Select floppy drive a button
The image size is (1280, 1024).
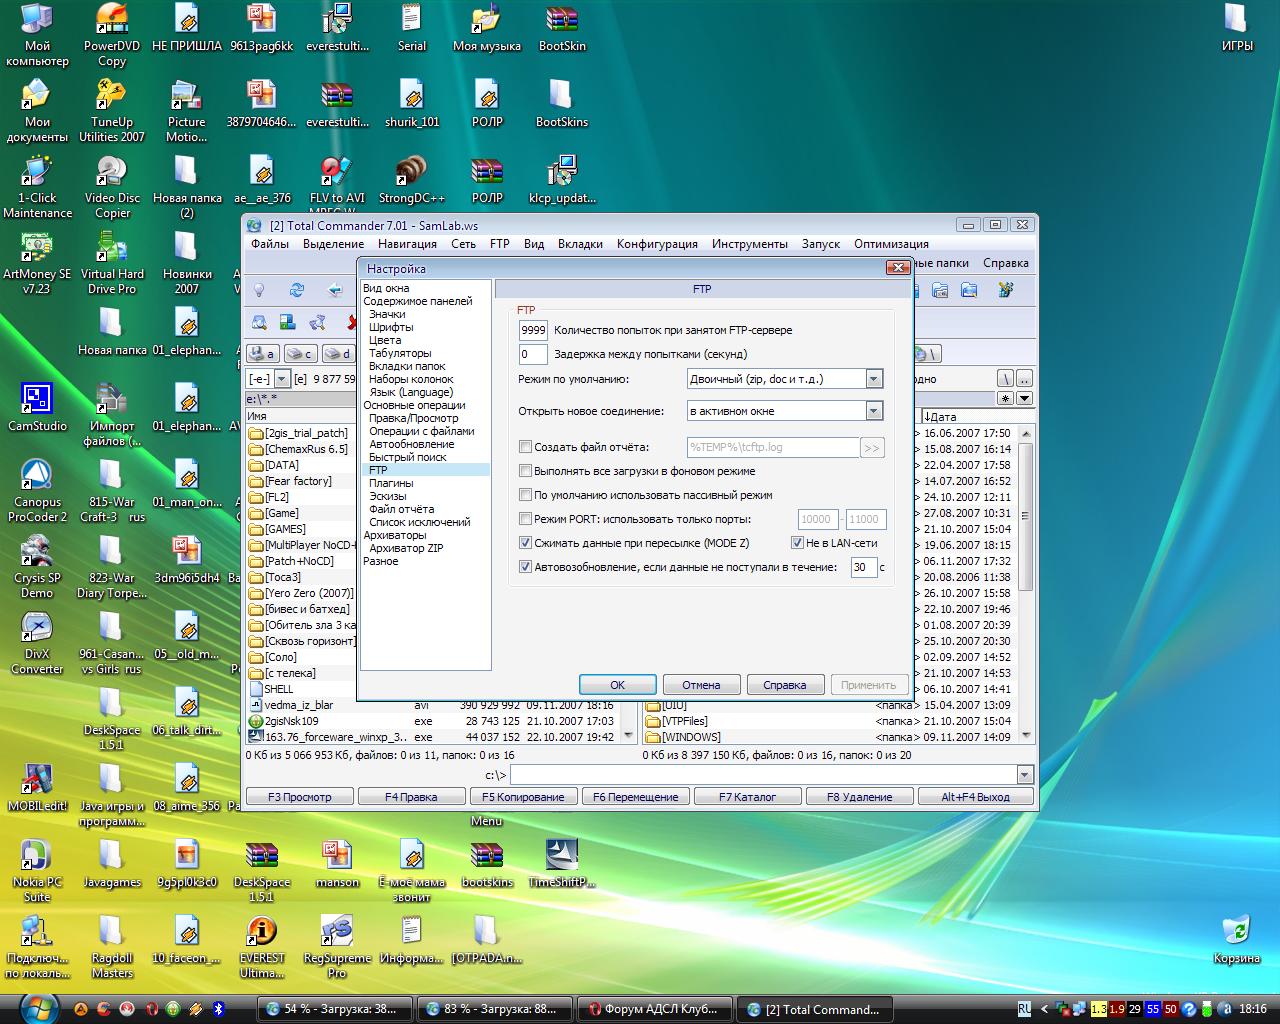(262, 354)
